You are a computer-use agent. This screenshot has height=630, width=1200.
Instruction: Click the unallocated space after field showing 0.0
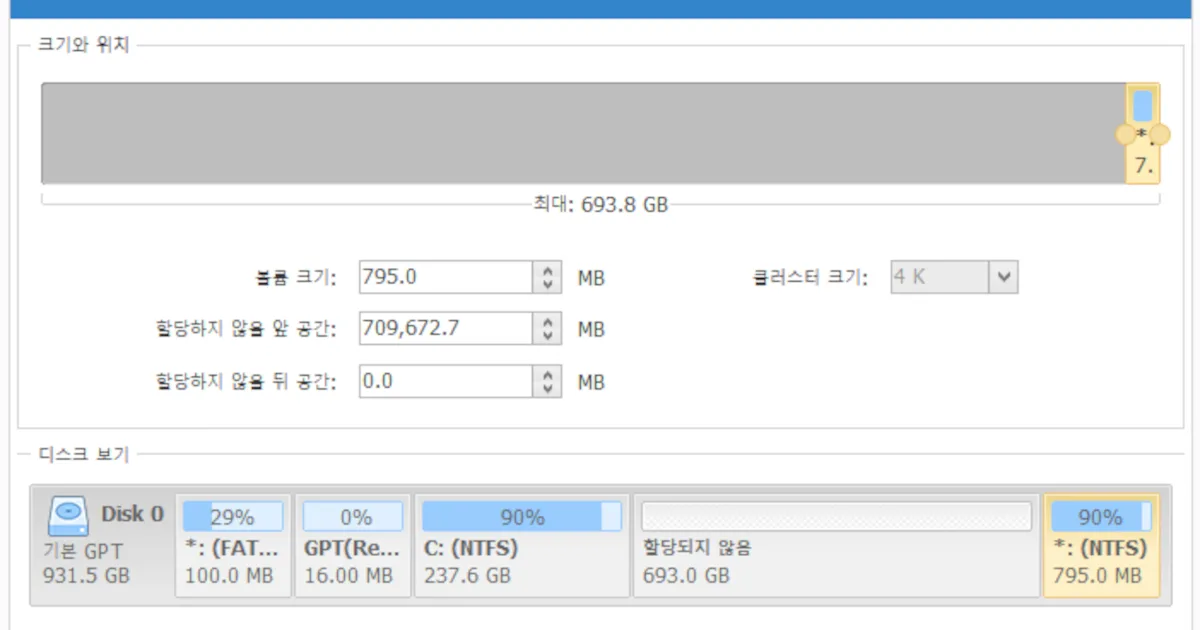click(445, 381)
